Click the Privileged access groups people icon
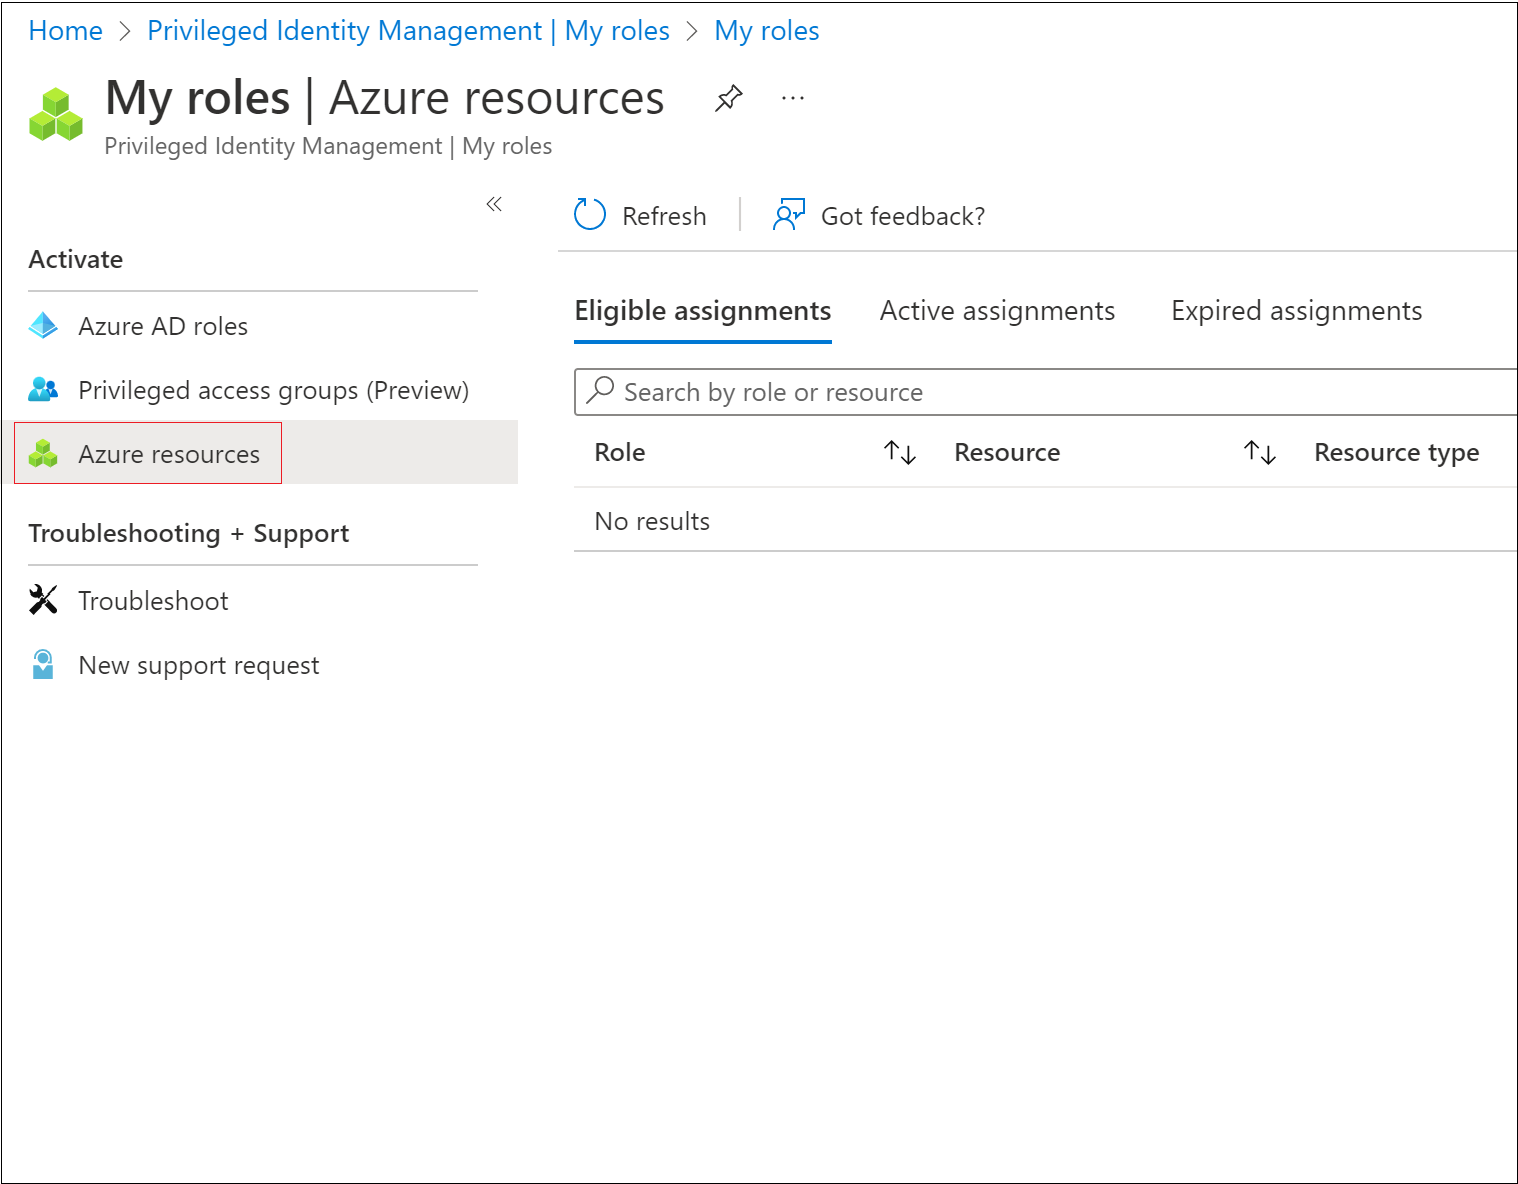The width and height of the screenshot is (1518, 1184). [43, 390]
